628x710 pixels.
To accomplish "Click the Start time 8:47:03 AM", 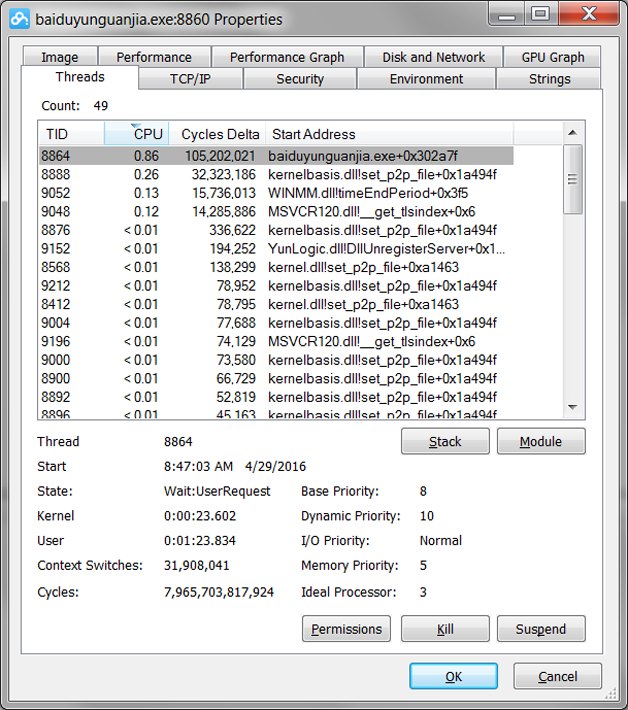I will coord(198,466).
